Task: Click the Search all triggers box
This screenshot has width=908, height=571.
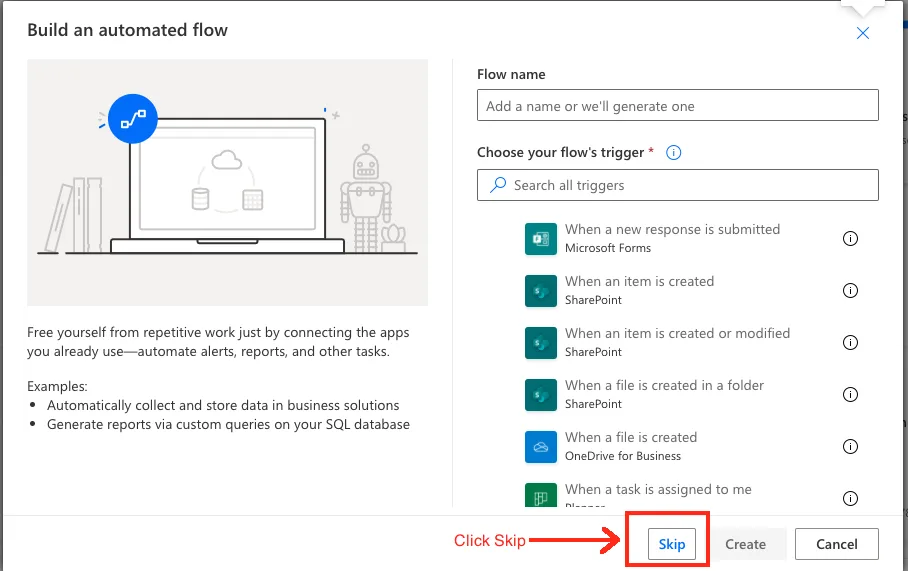Action: pos(678,185)
